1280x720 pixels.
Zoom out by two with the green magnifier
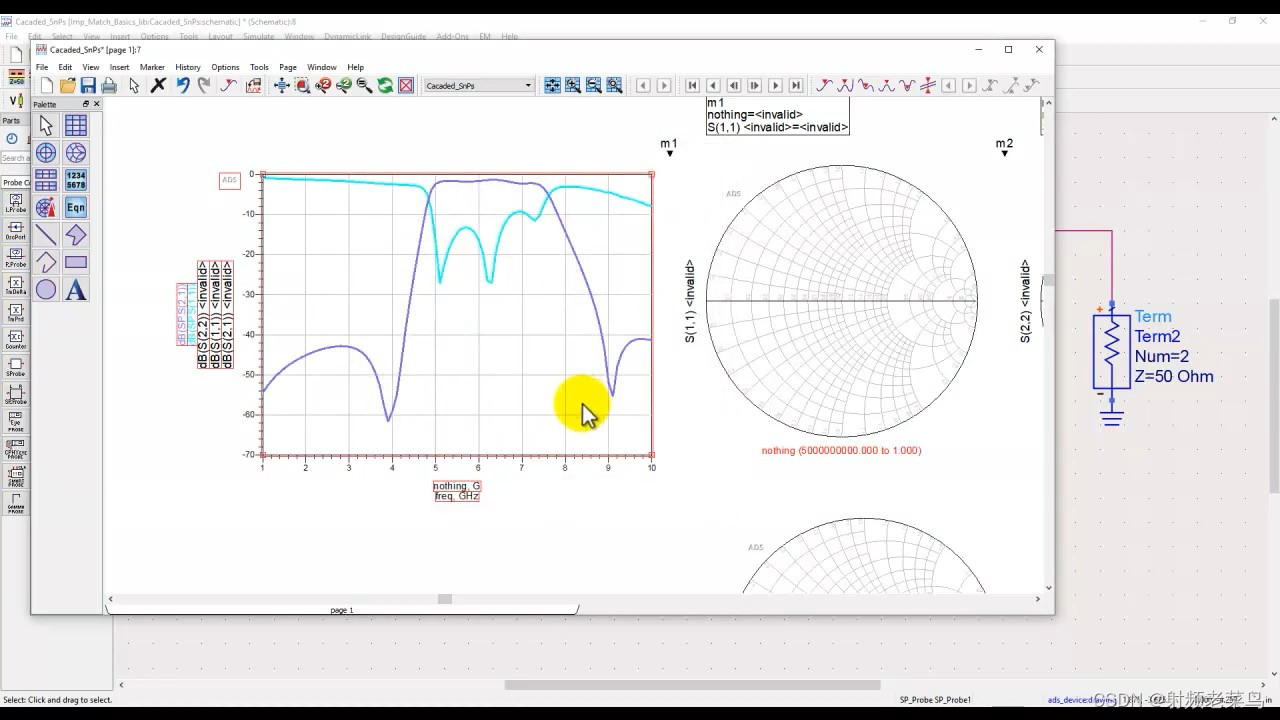click(344, 86)
